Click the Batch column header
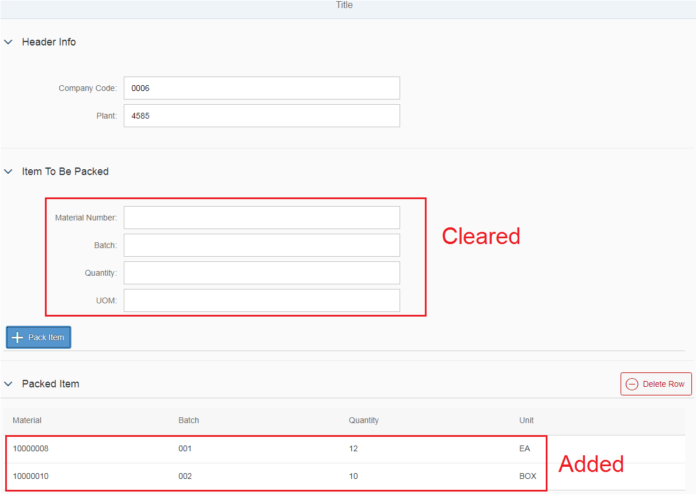696x495 pixels. click(189, 420)
